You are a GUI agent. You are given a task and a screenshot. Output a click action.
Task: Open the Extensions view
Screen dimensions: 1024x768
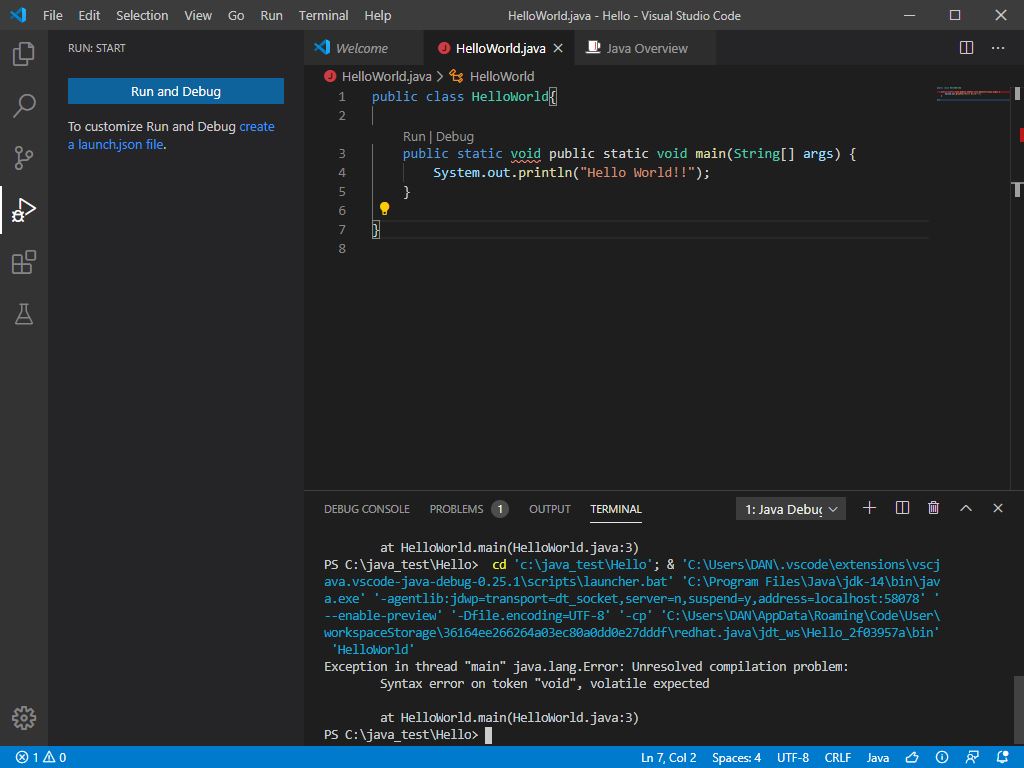[x=24, y=262]
